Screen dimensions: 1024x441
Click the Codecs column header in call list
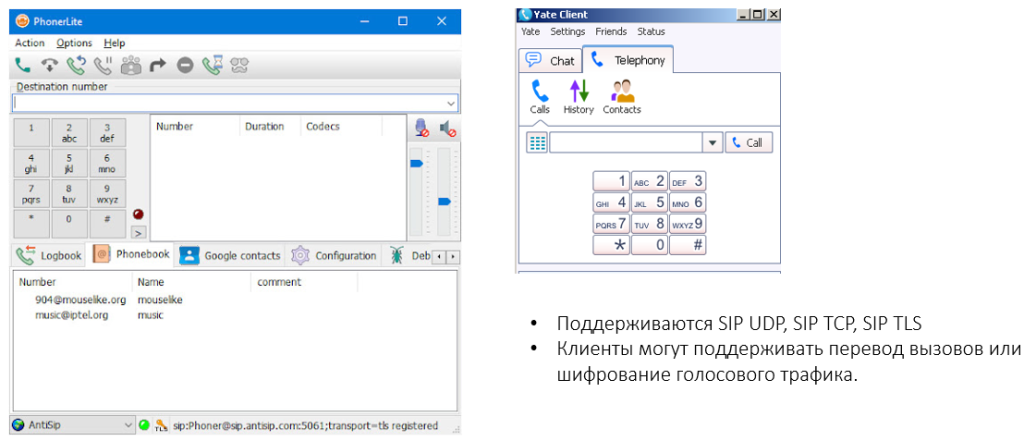coord(341,127)
